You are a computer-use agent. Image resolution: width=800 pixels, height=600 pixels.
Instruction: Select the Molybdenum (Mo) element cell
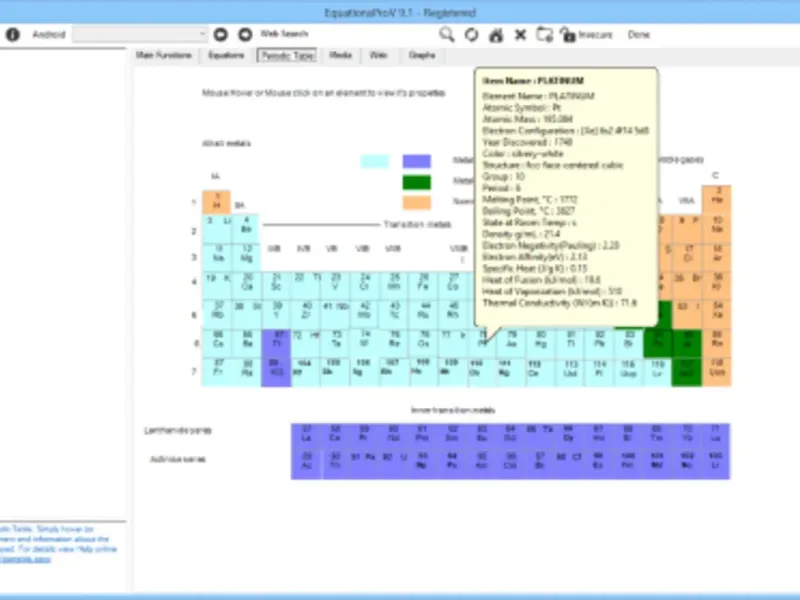pyautogui.click(x=364, y=314)
